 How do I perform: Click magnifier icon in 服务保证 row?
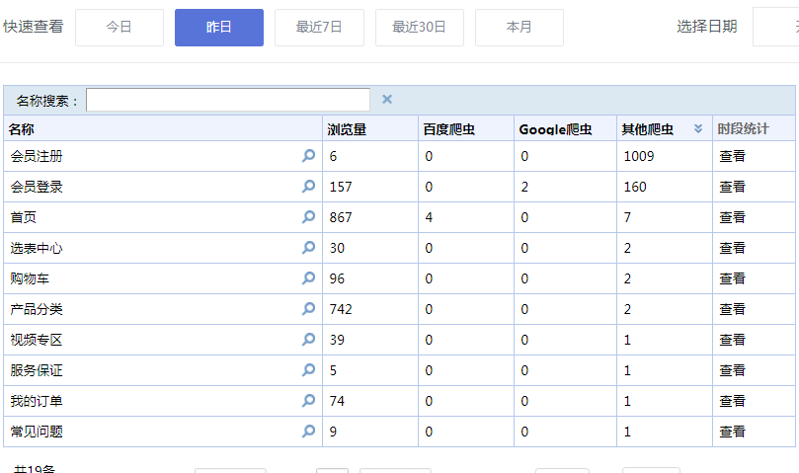pos(308,370)
